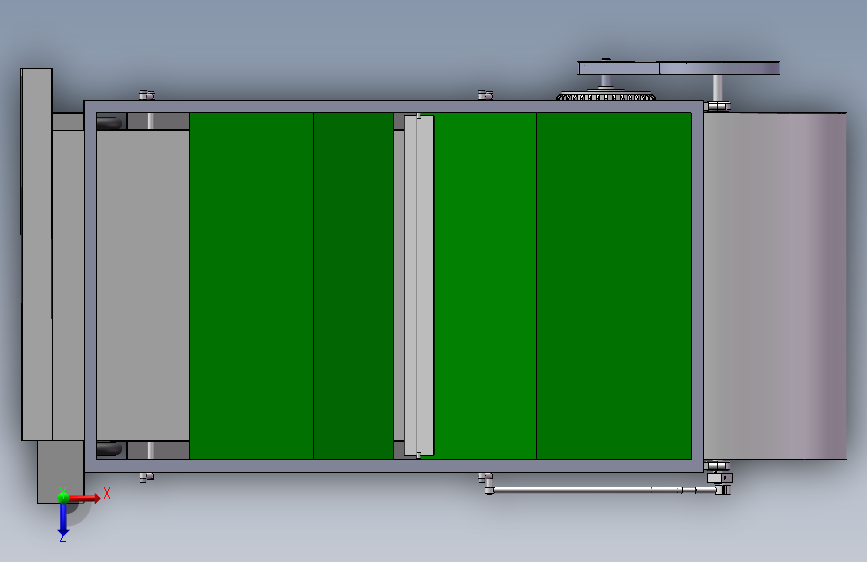867x562 pixels.
Task: Click the green Y axis dot of the triad
Action: (63, 497)
